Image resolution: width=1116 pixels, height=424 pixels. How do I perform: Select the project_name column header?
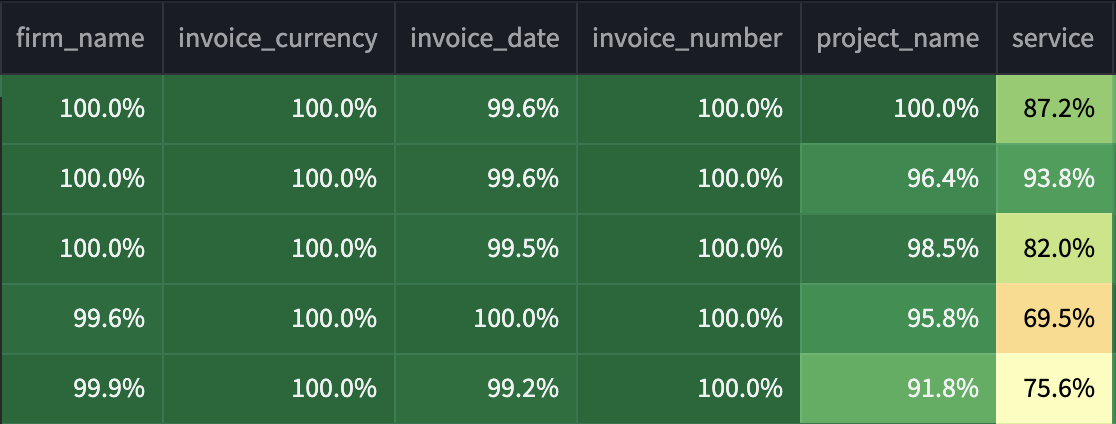click(x=897, y=39)
